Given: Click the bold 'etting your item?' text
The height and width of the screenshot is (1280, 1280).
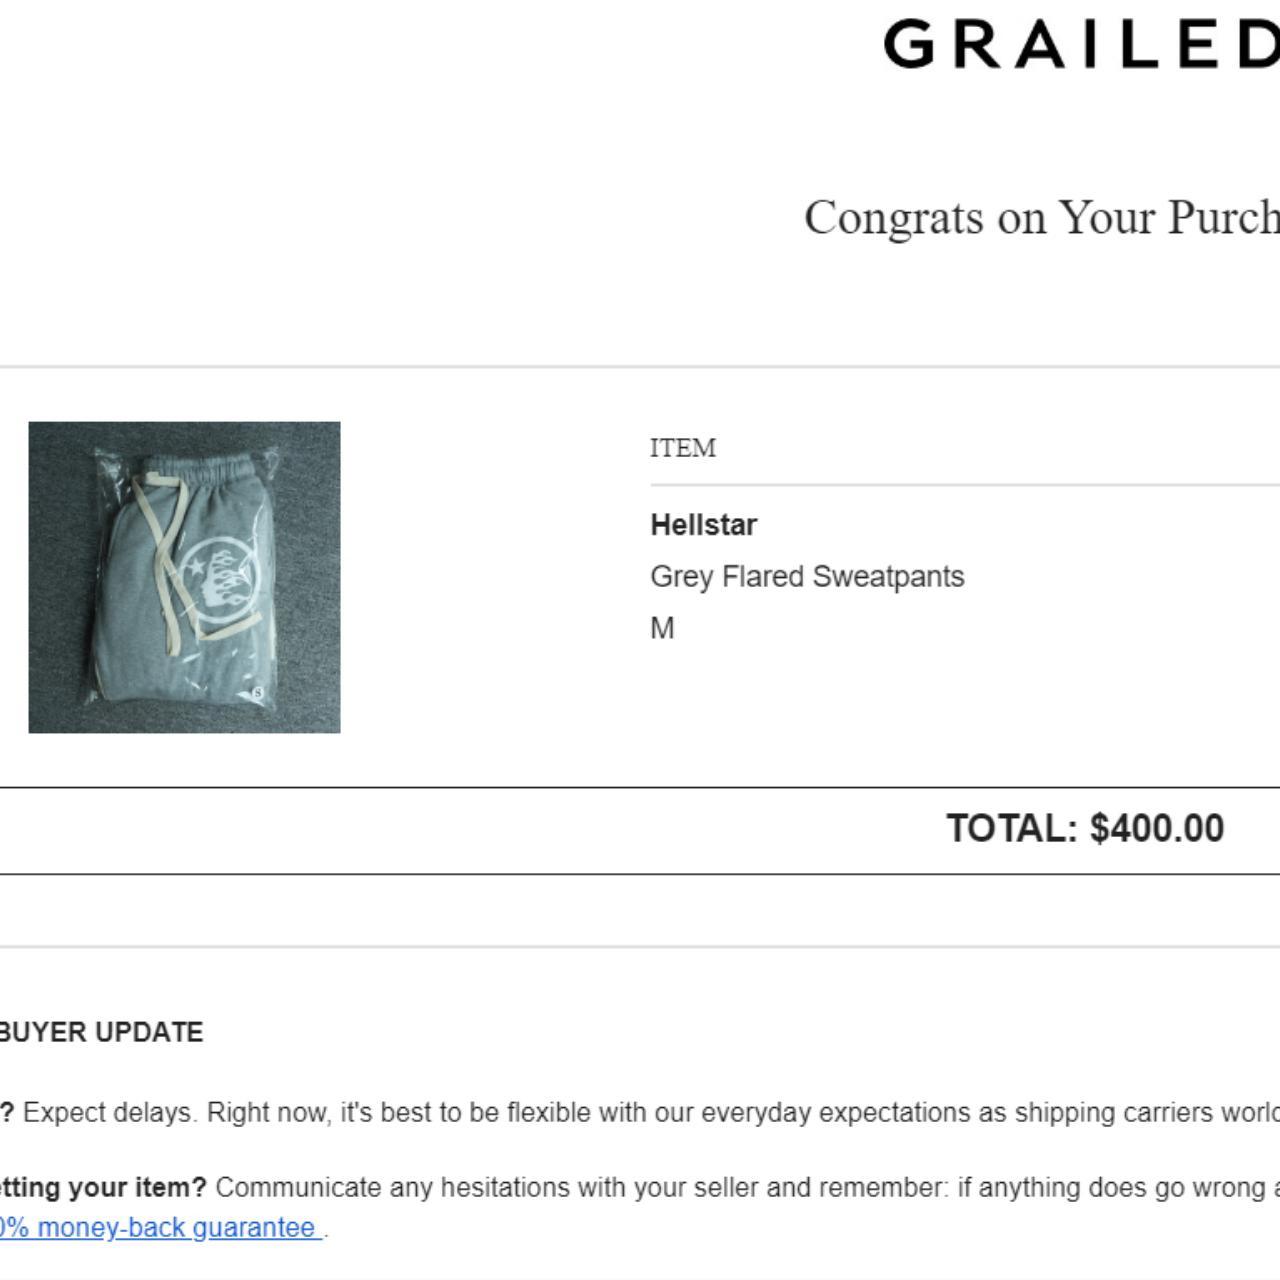Looking at the screenshot, I should [103, 1188].
